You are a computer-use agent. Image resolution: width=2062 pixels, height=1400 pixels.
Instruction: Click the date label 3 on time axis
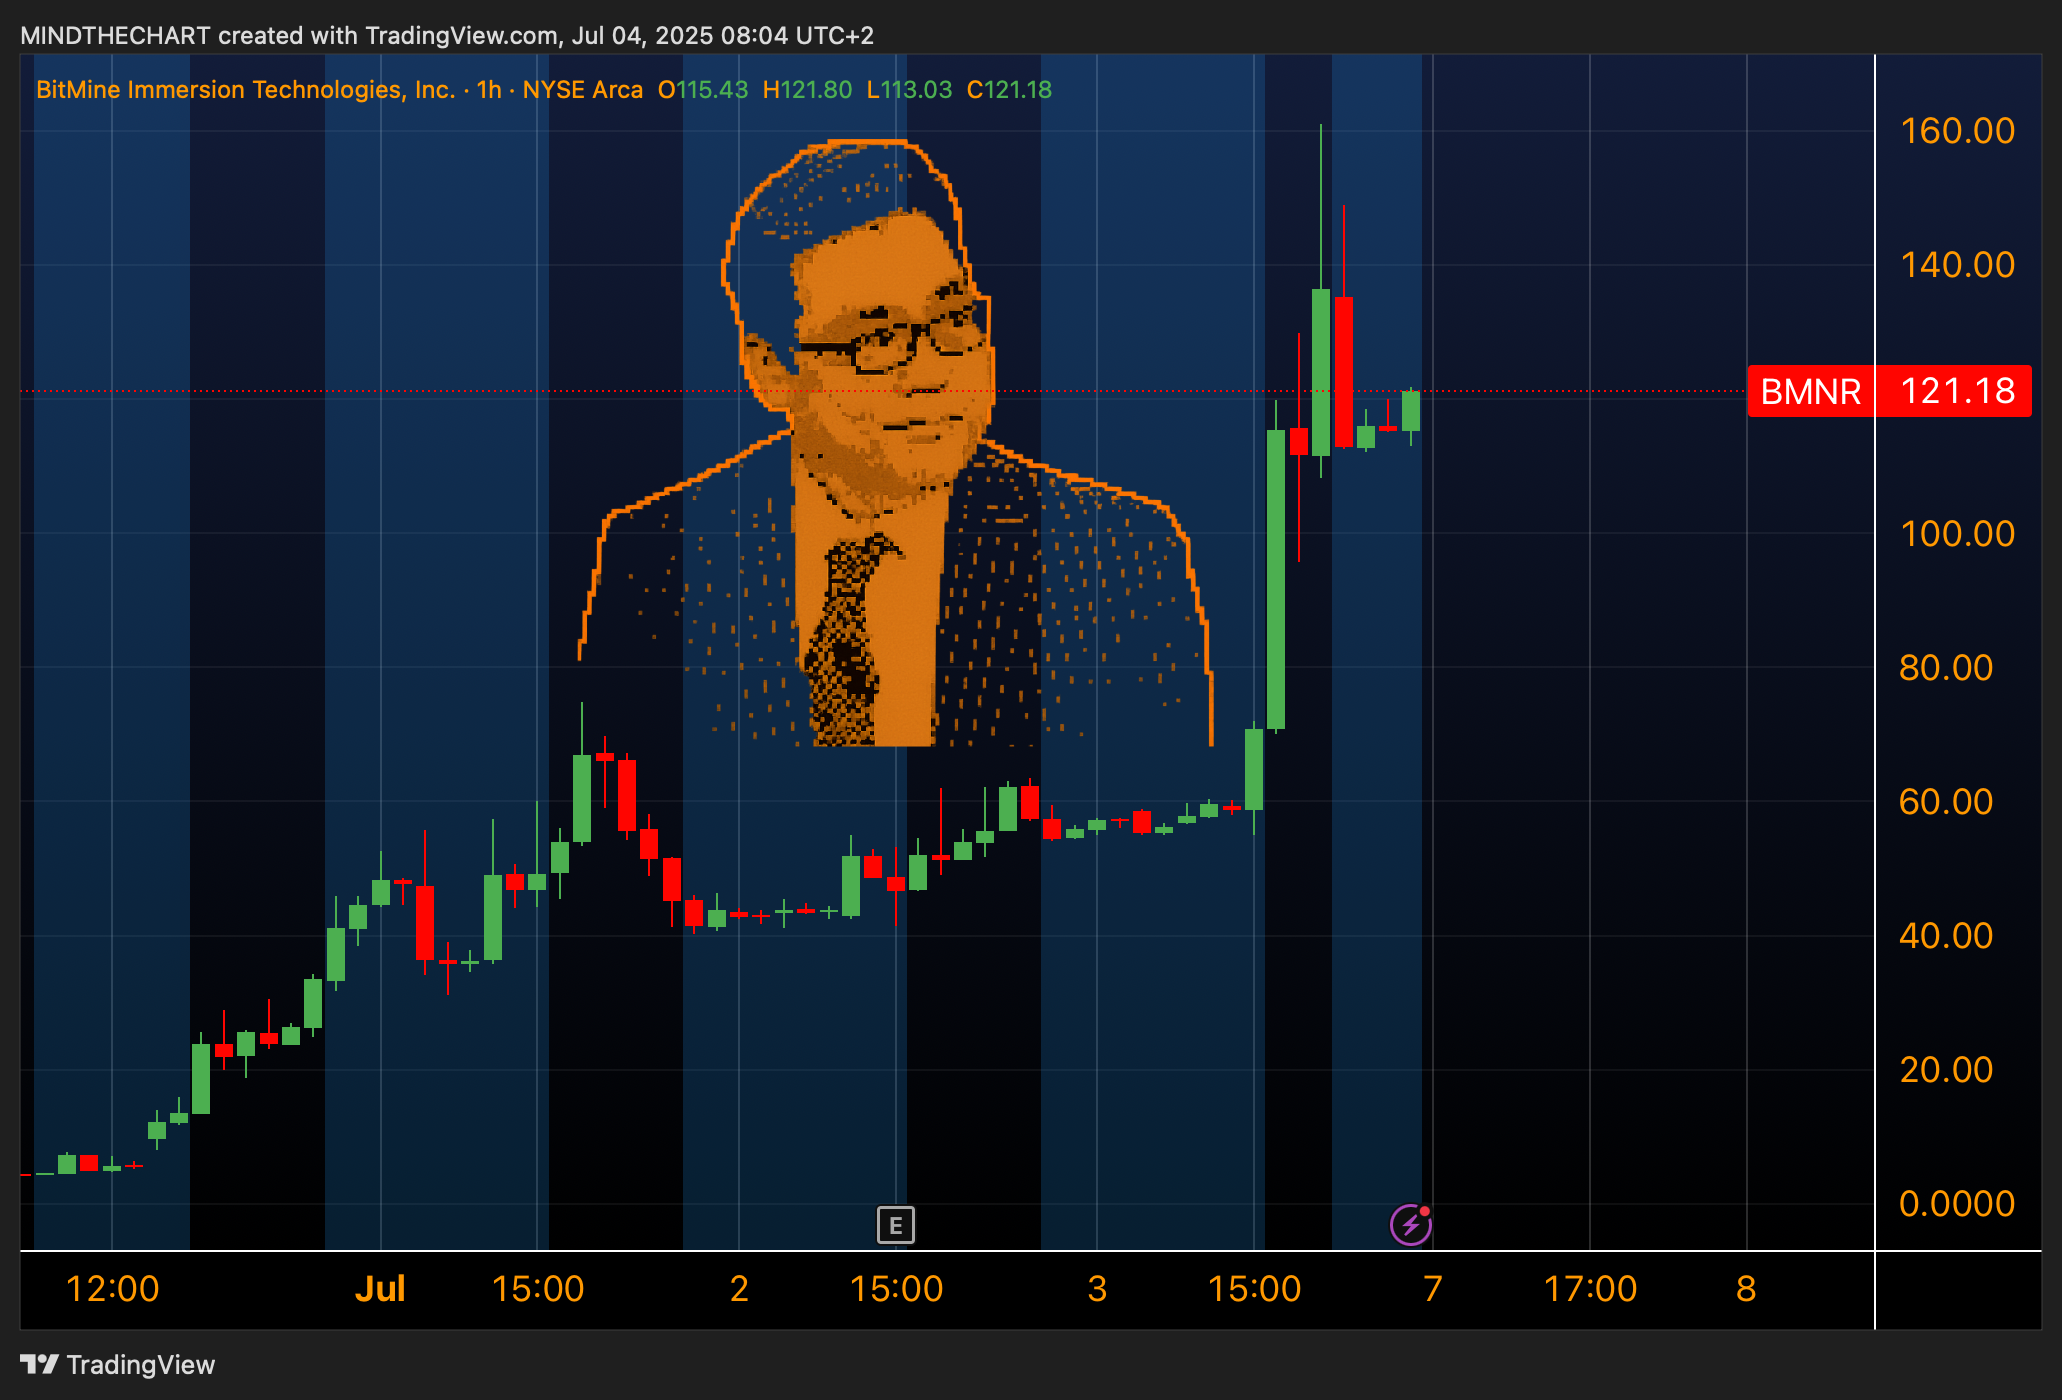pos(1097,1289)
